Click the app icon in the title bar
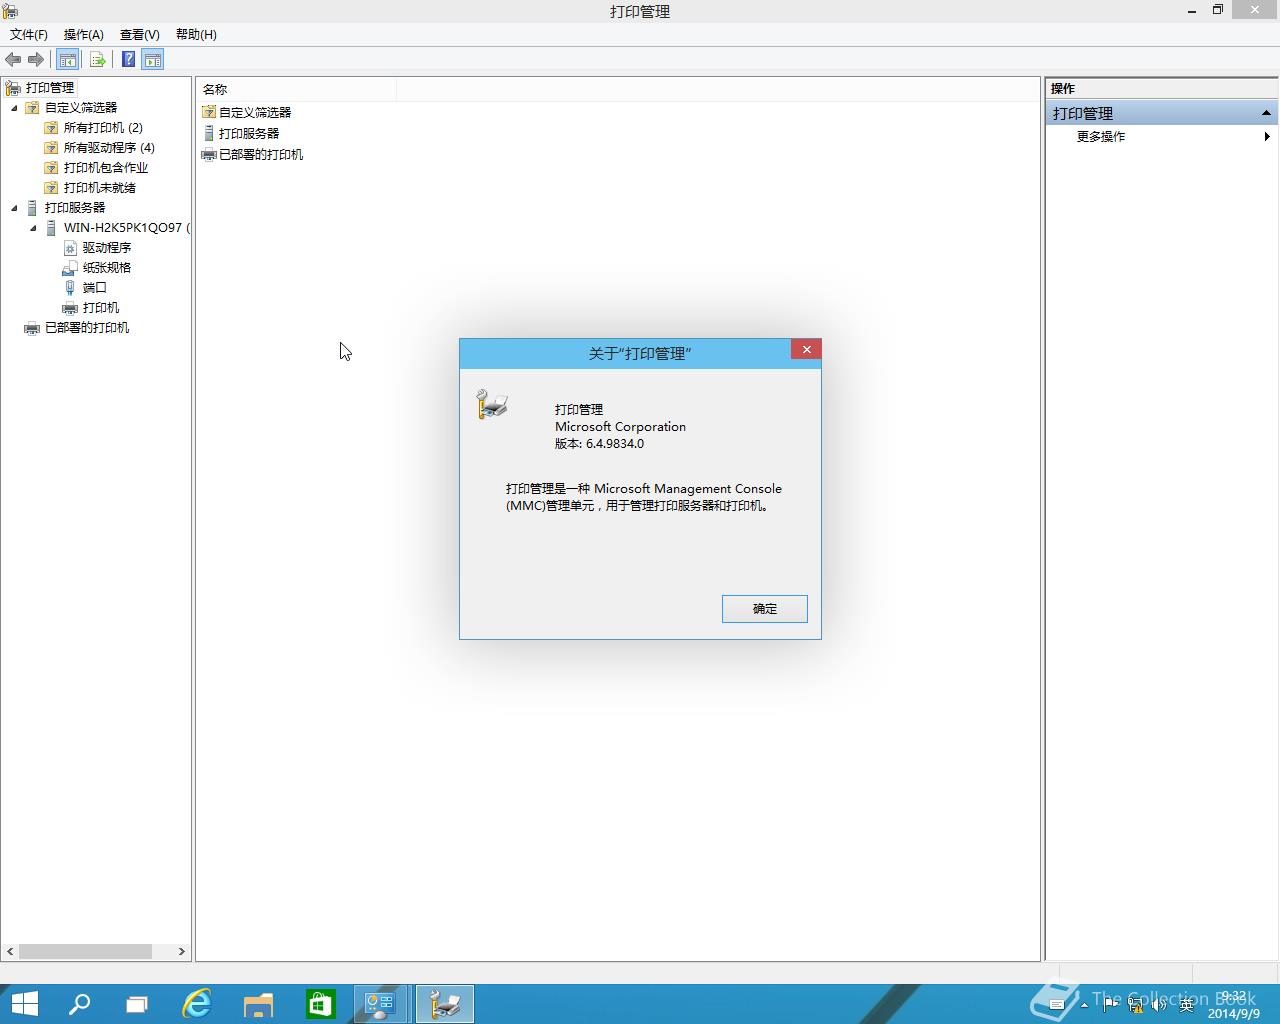The height and width of the screenshot is (1024, 1280). click(10, 11)
